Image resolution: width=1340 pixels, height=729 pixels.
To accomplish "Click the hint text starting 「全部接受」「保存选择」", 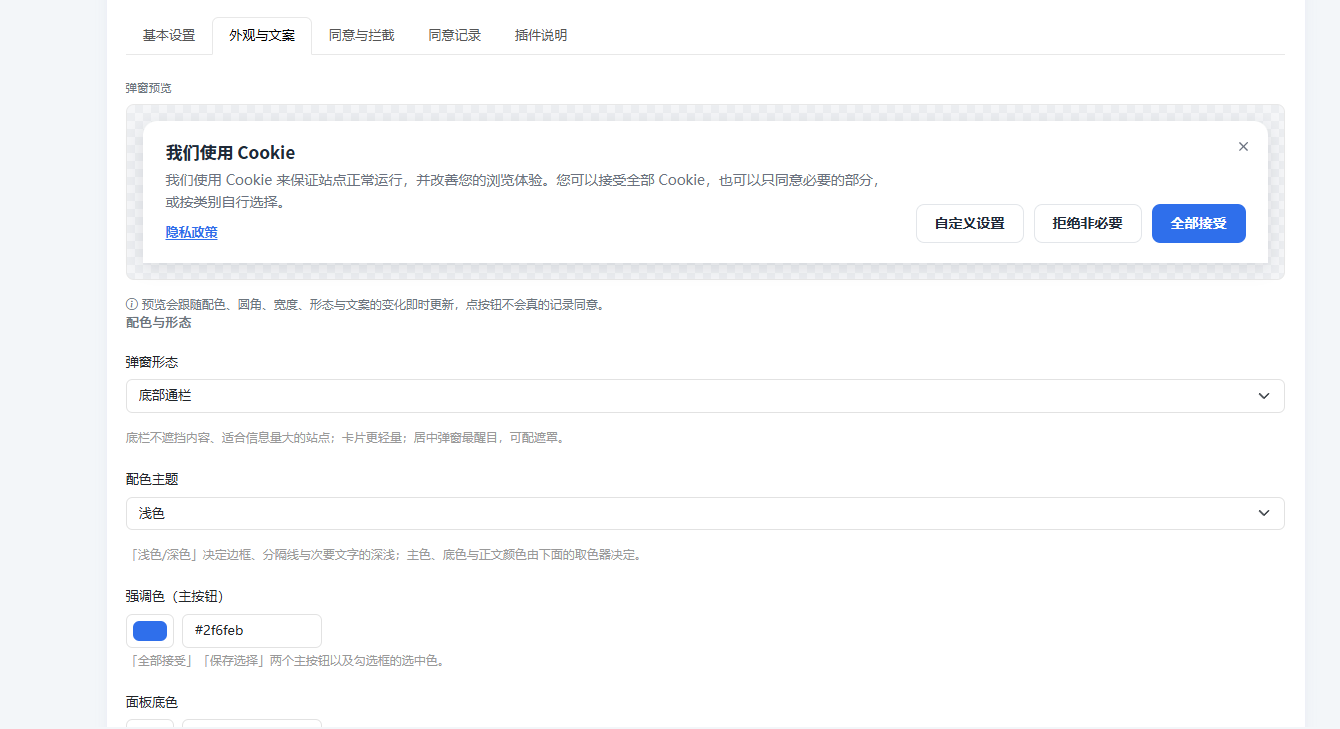I will click(x=285, y=661).
